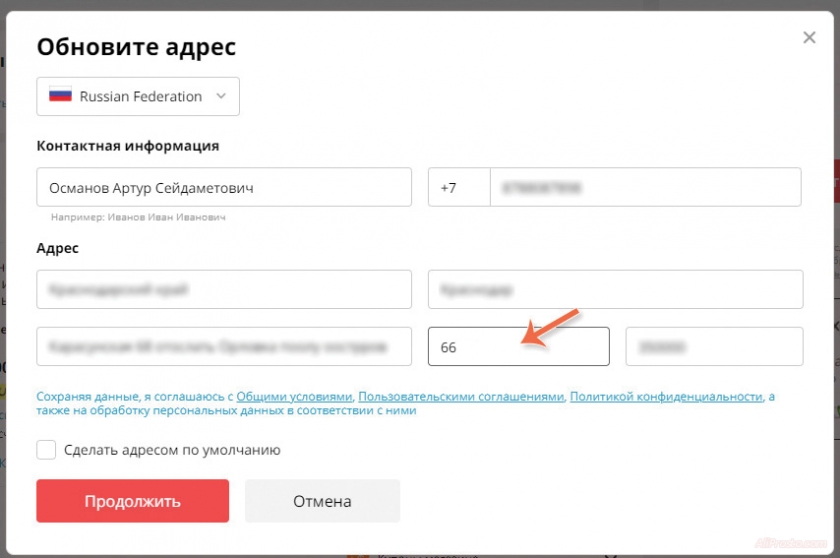Click the full name field Османов Артур

click(224, 187)
